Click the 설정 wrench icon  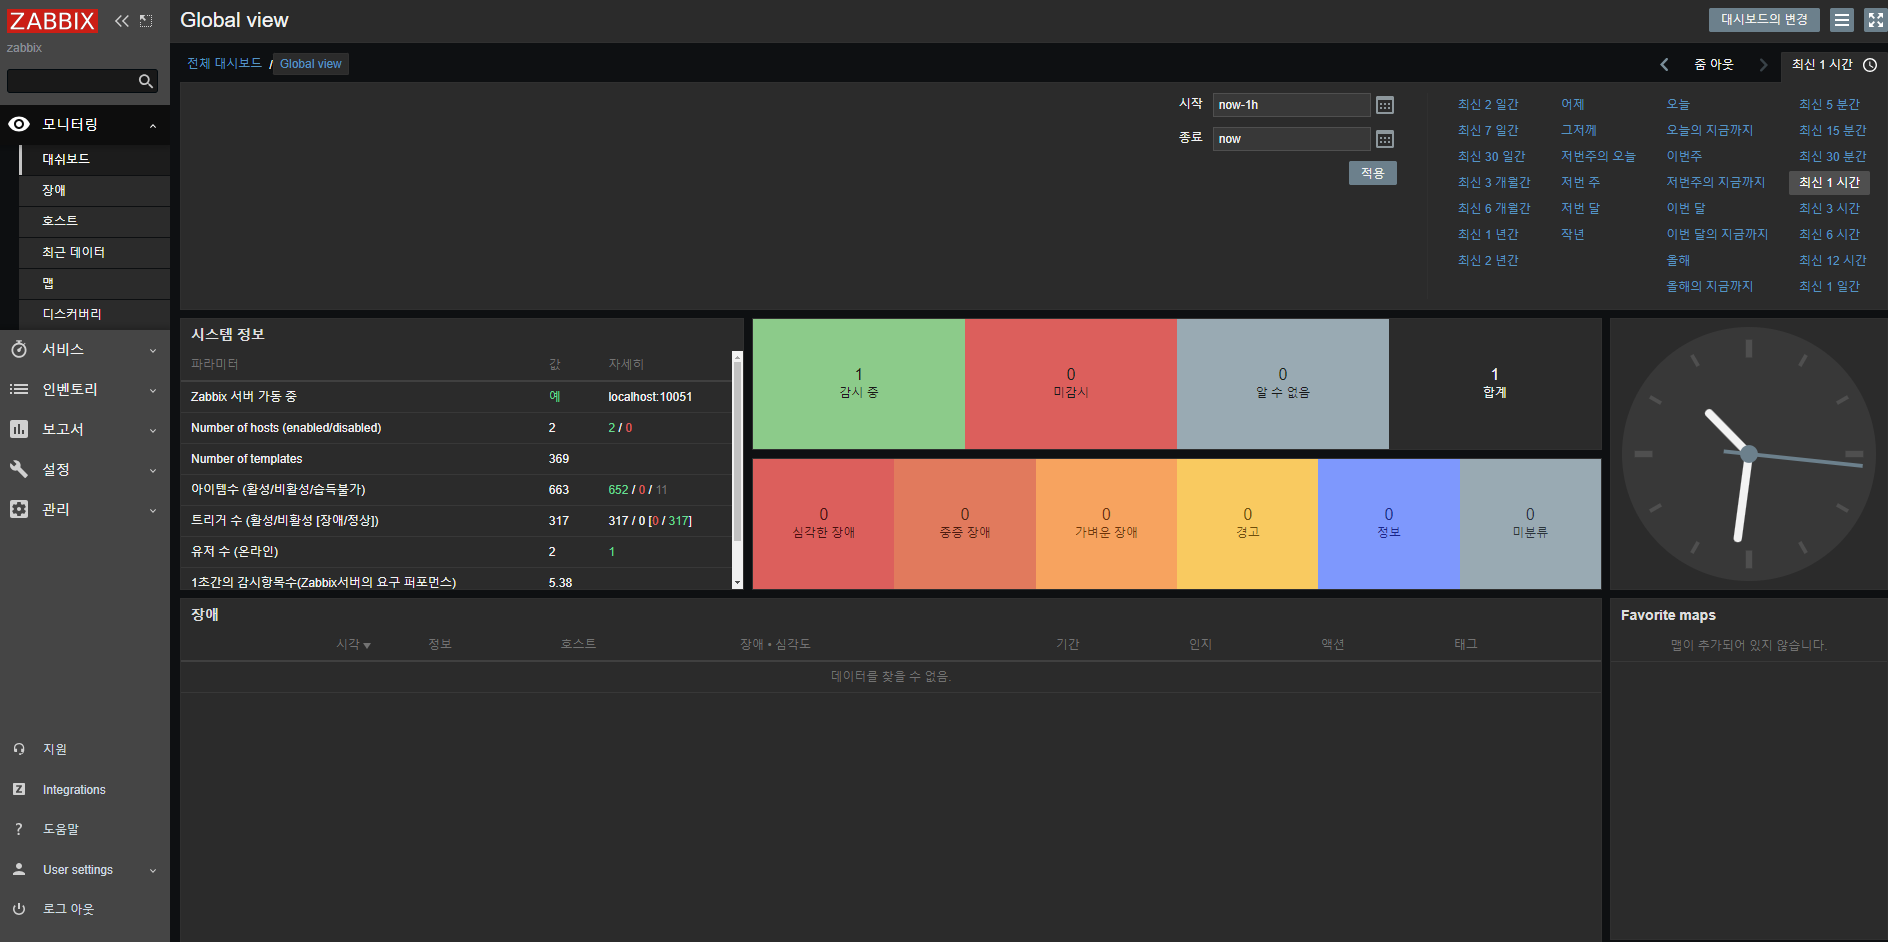19,469
